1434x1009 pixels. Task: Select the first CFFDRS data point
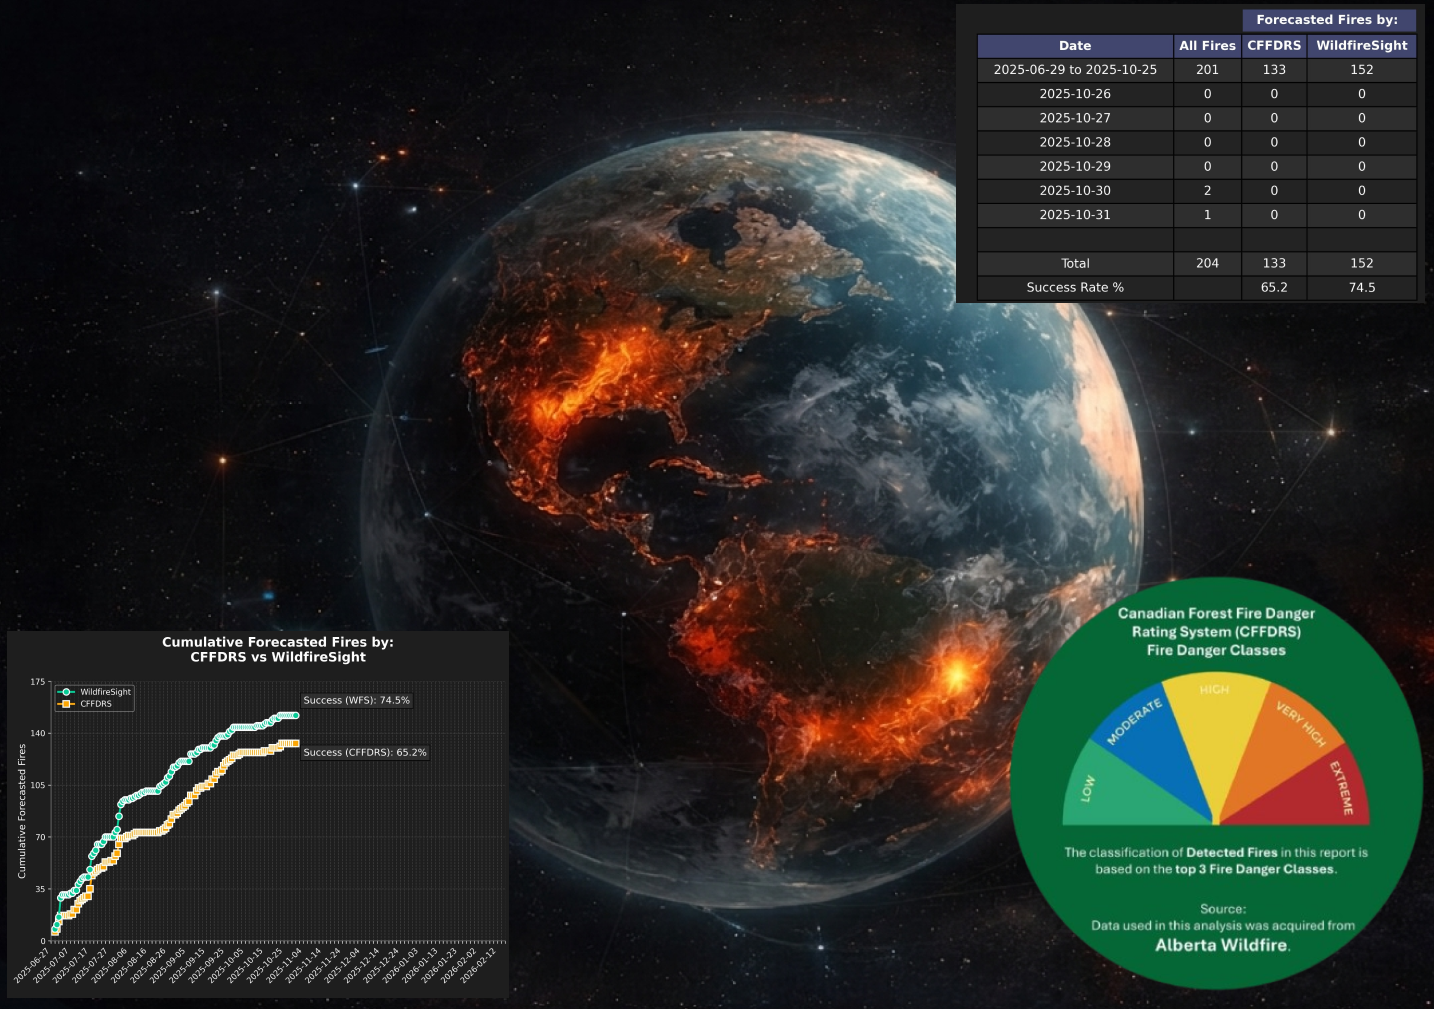tap(55, 935)
